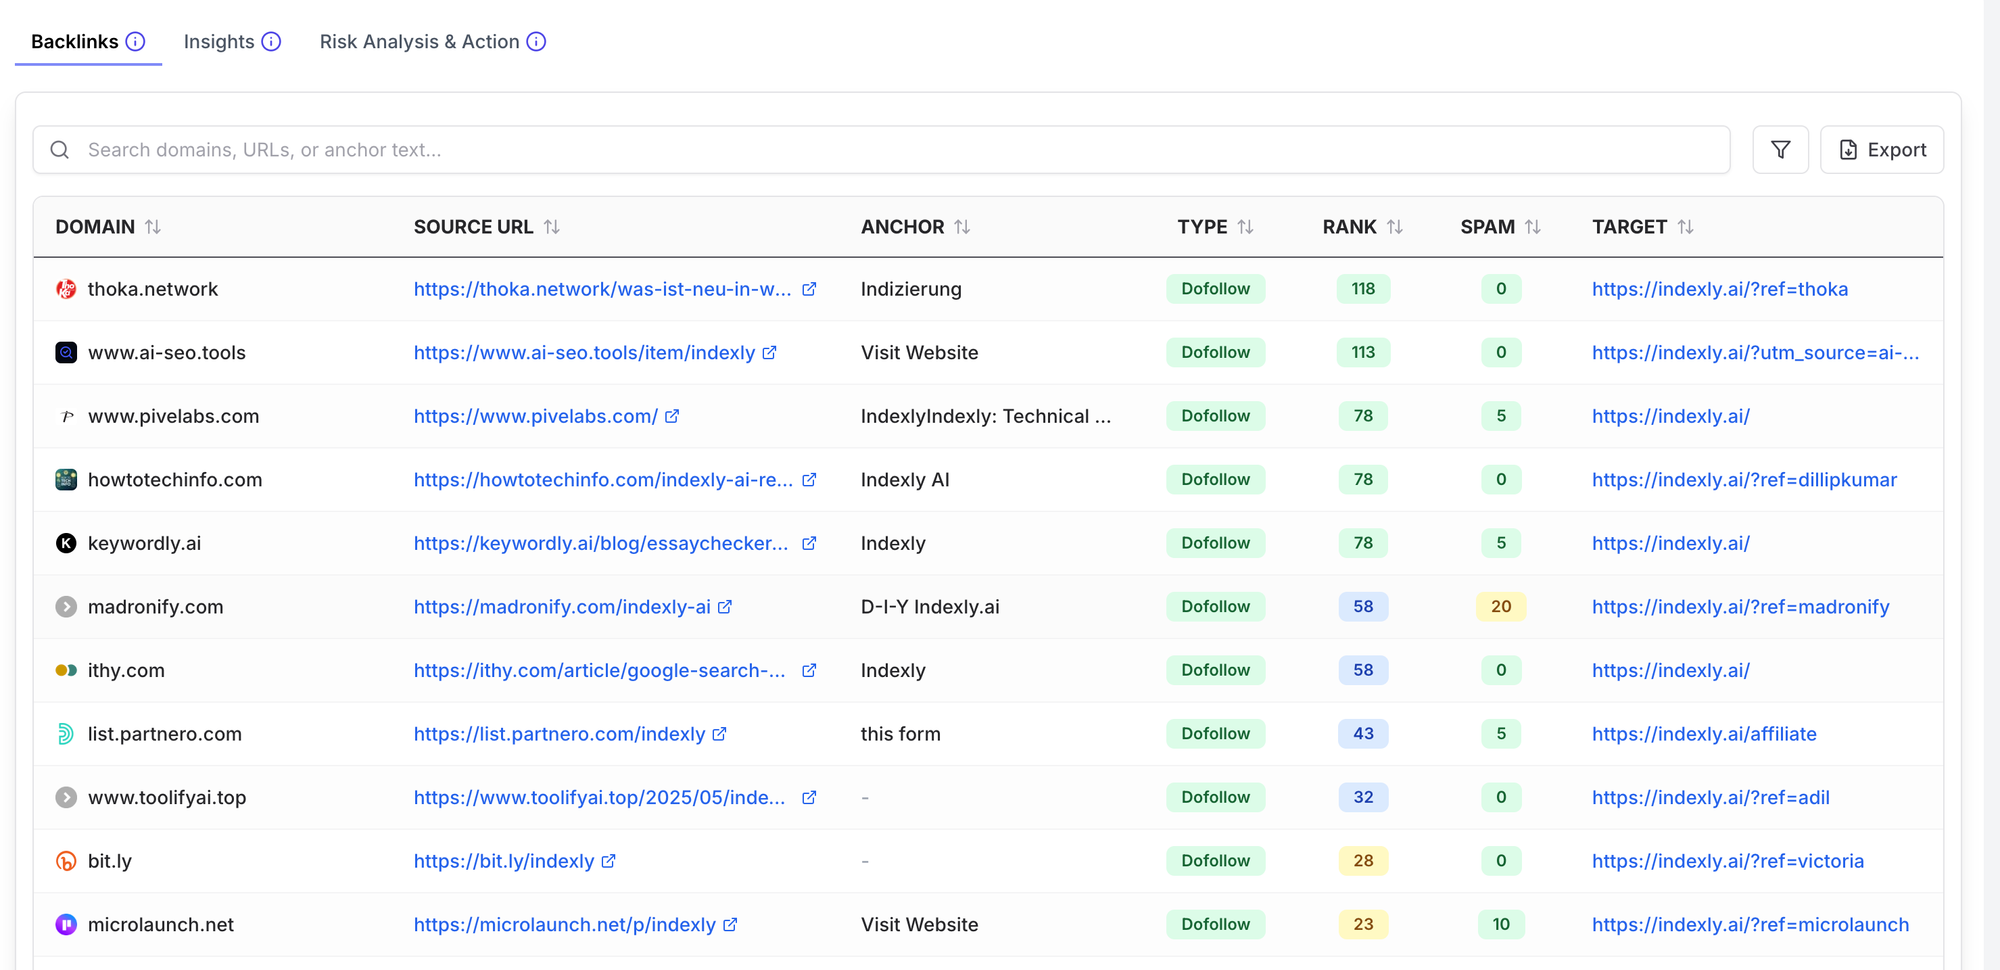Switch to the Insights tab
The width and height of the screenshot is (2000, 970).
tap(219, 41)
